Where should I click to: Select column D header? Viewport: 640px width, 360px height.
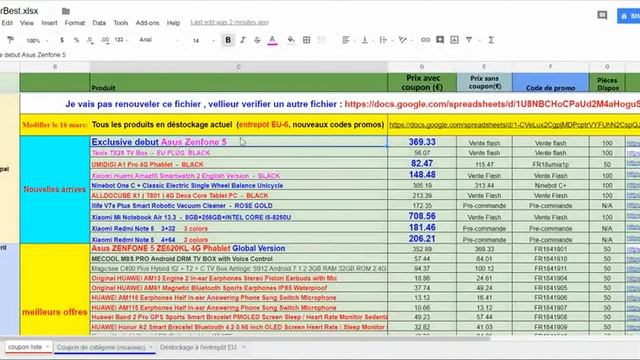tap(422, 67)
